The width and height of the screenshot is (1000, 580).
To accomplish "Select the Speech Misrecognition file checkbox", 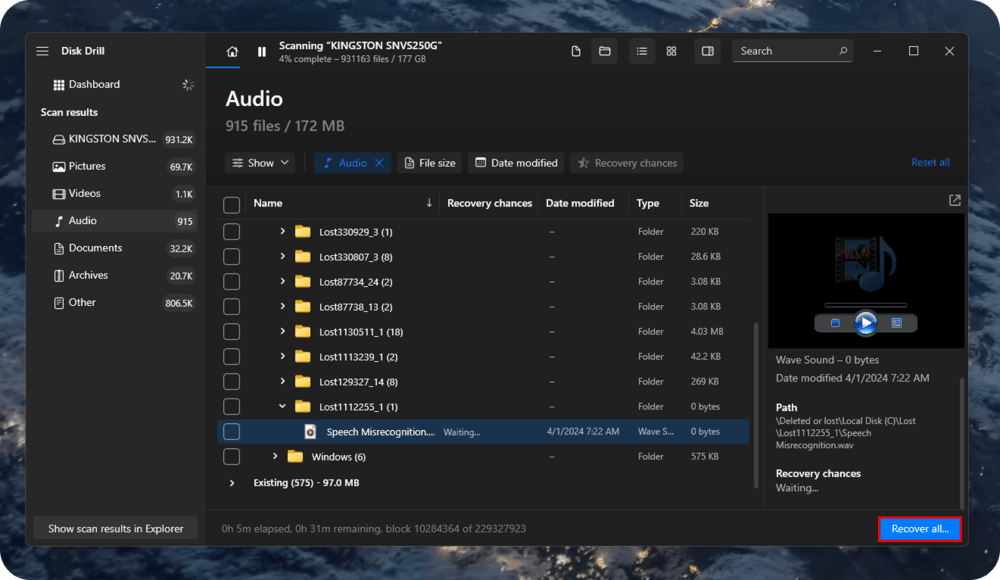I will click(231, 432).
